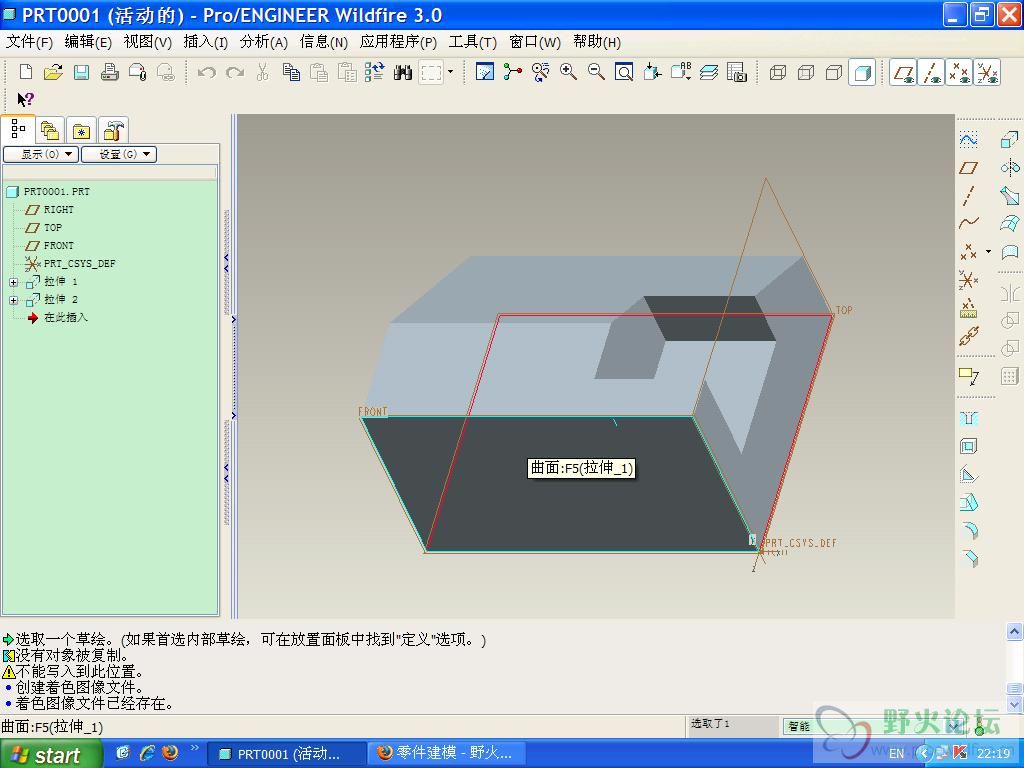Viewport: 1024px width, 768px height.
Task: Select the Coordinate System tool
Action: tap(968, 280)
